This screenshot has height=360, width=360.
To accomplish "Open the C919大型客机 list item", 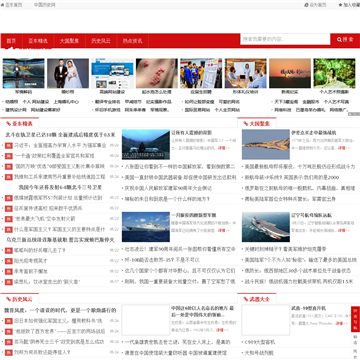I will (x=260, y=342).
